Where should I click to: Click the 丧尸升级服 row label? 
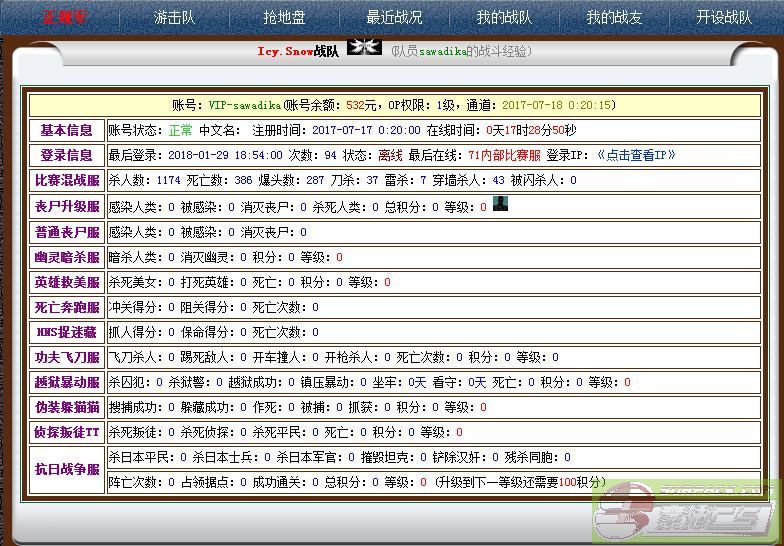pyautogui.click(x=67, y=207)
